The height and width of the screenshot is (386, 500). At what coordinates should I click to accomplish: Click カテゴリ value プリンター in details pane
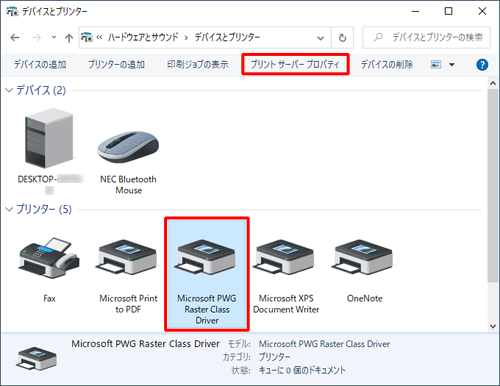tap(275, 357)
